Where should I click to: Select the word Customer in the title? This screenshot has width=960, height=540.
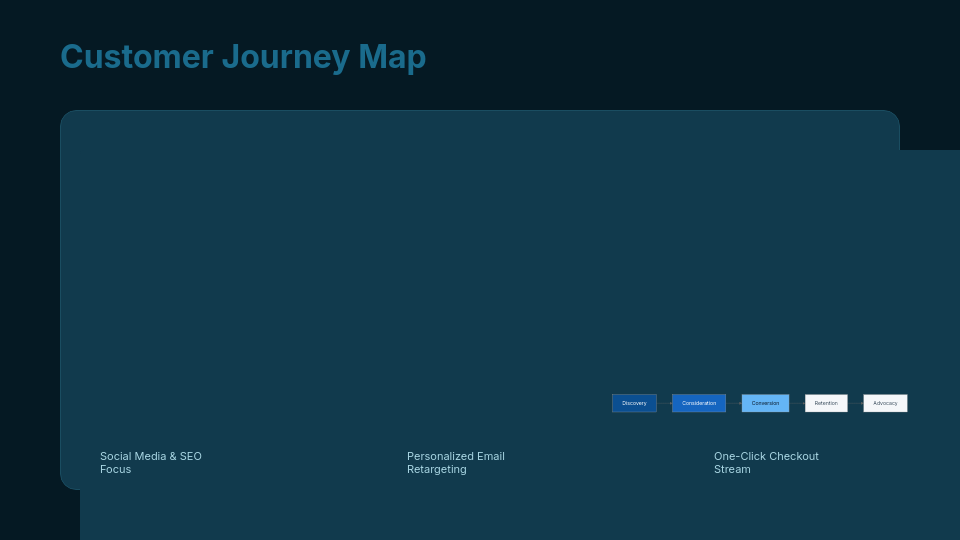click(x=137, y=57)
